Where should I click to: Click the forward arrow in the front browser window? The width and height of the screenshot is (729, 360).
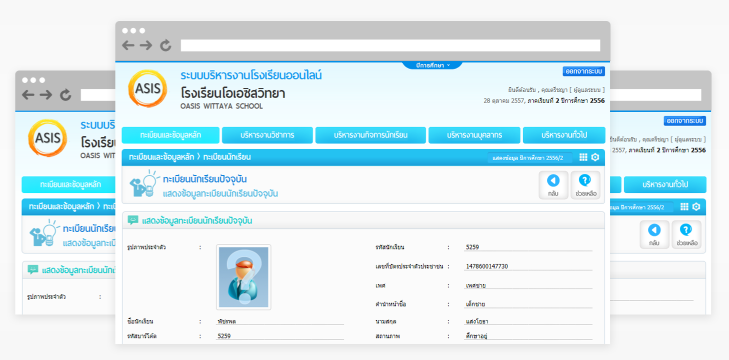coord(146,45)
